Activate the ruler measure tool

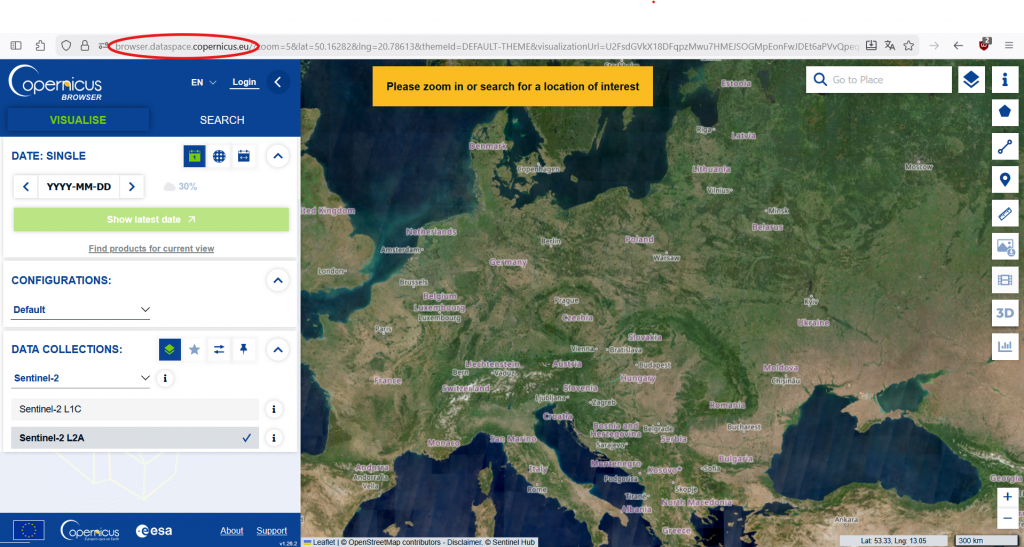pos(1005,213)
